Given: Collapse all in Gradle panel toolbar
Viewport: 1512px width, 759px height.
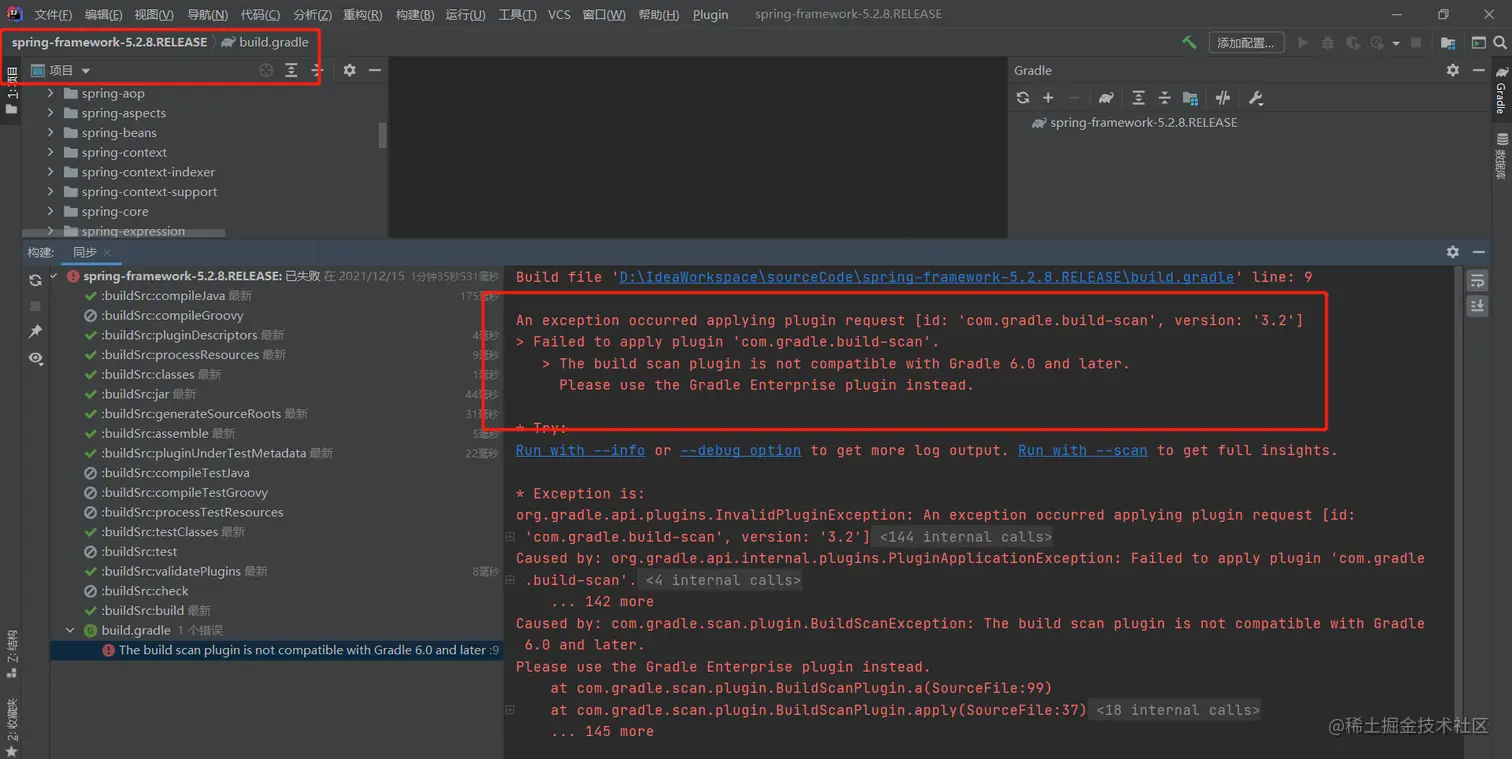Looking at the screenshot, I should tap(1164, 98).
